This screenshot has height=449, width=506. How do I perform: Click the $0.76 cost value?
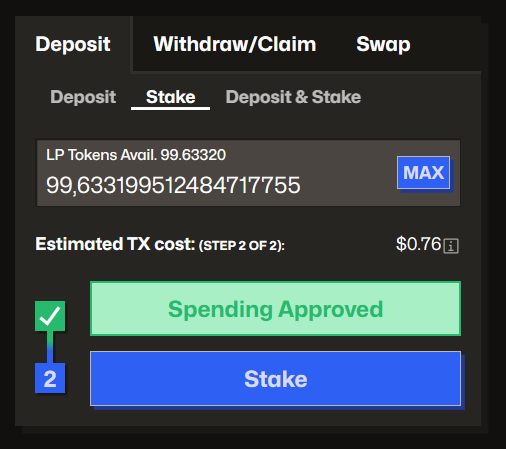coord(419,244)
